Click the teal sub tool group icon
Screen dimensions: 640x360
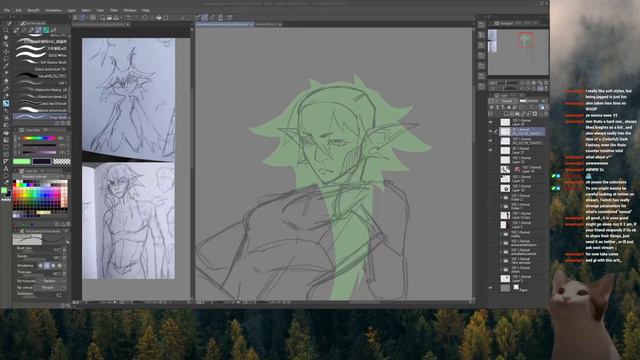click(46, 30)
